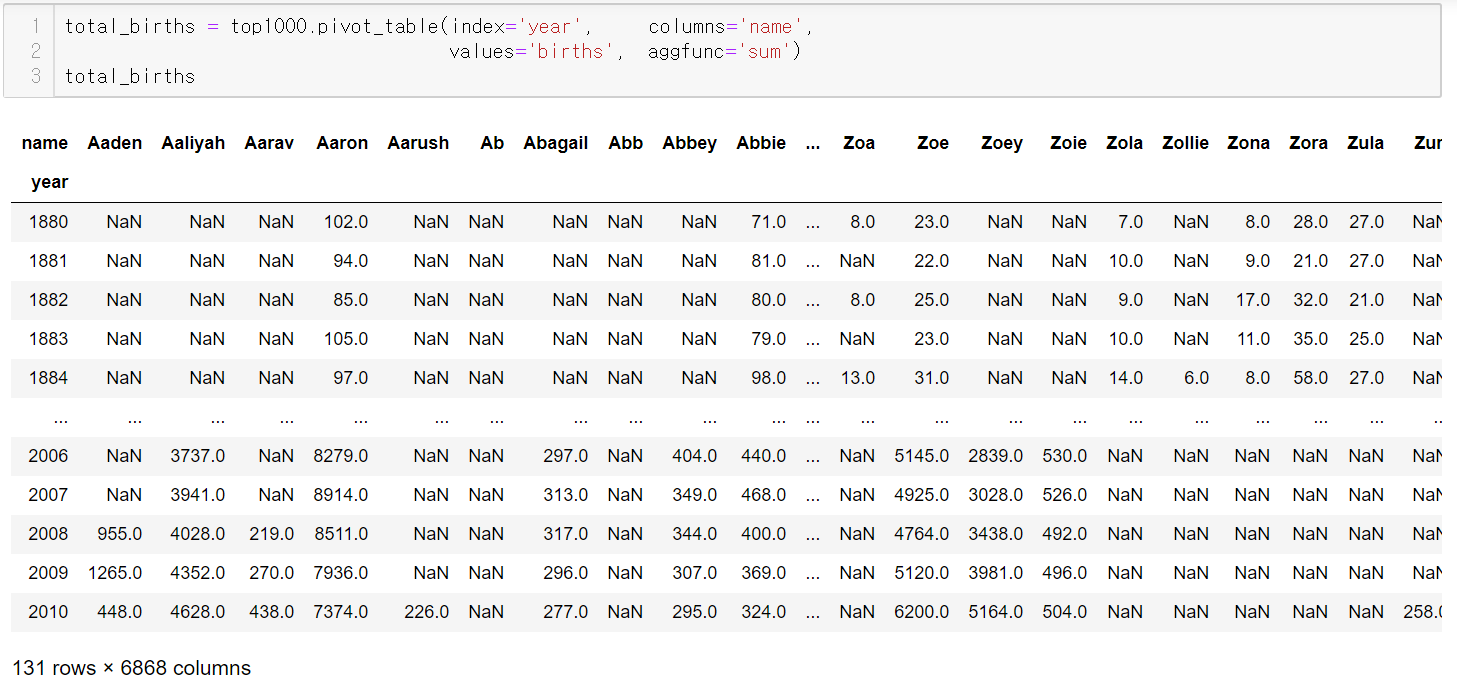Select the 'Zola' column header
Viewport: 1457px width, 681px height.
click(1124, 143)
